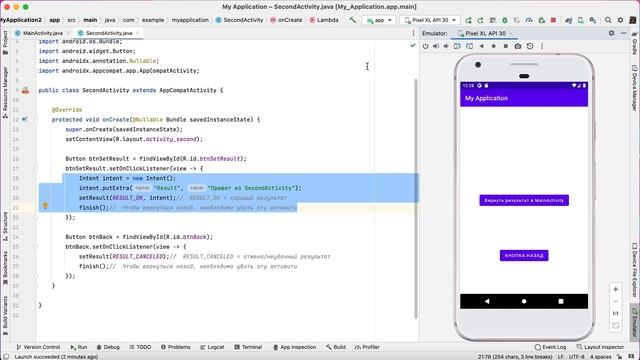This screenshot has height=360, width=640.
Task: Open Emulator panel settings gear
Action: pos(611,33)
